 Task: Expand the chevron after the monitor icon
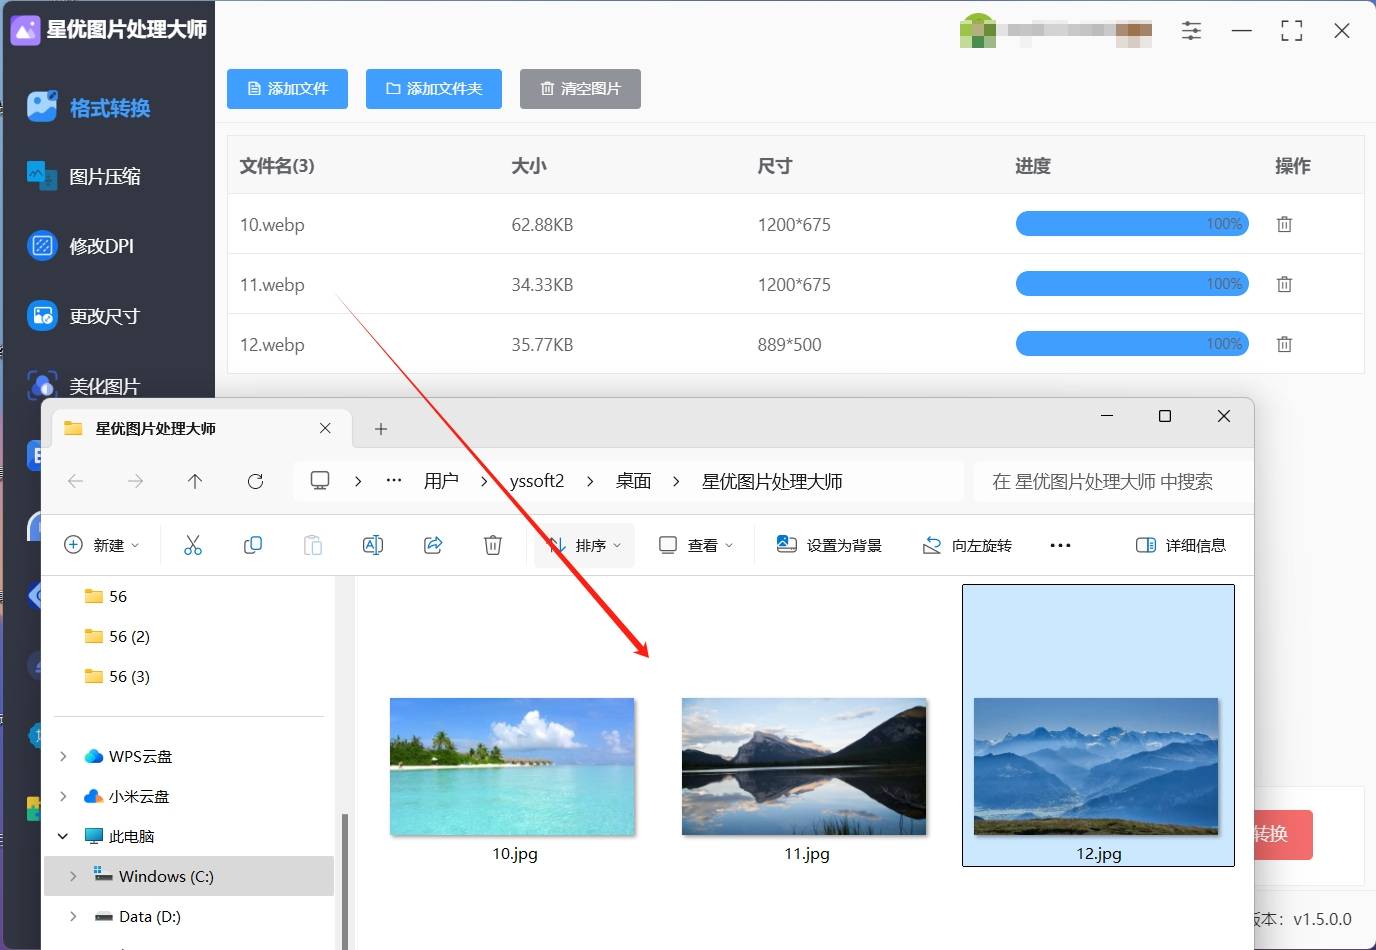coord(358,481)
